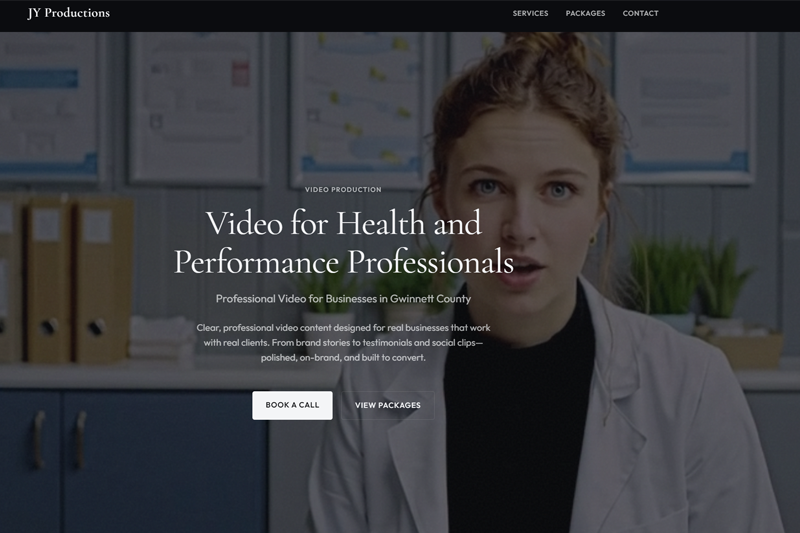The width and height of the screenshot is (800, 533).
Task: Click the empty dark header bar area
Action: pos(300,14)
